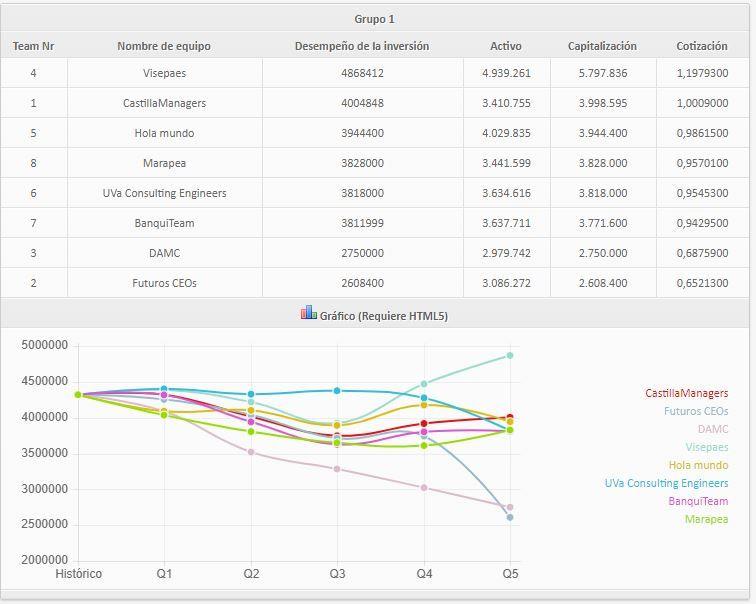Toggle Visepaes series in chart legend

pos(700,447)
